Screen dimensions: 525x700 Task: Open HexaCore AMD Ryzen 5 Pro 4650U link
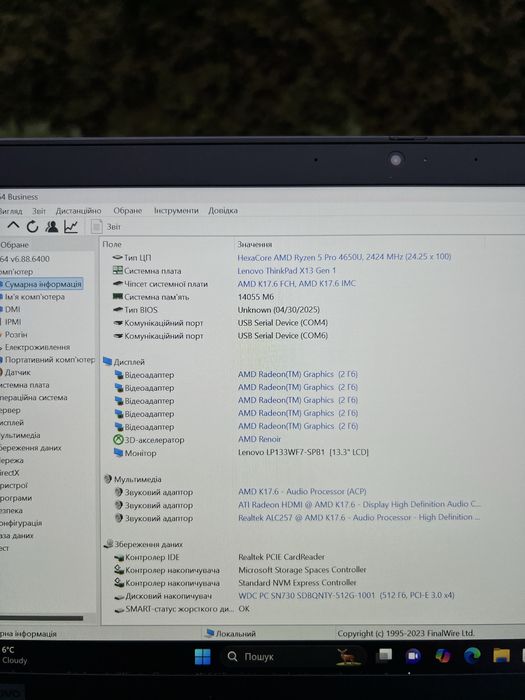(x=344, y=257)
